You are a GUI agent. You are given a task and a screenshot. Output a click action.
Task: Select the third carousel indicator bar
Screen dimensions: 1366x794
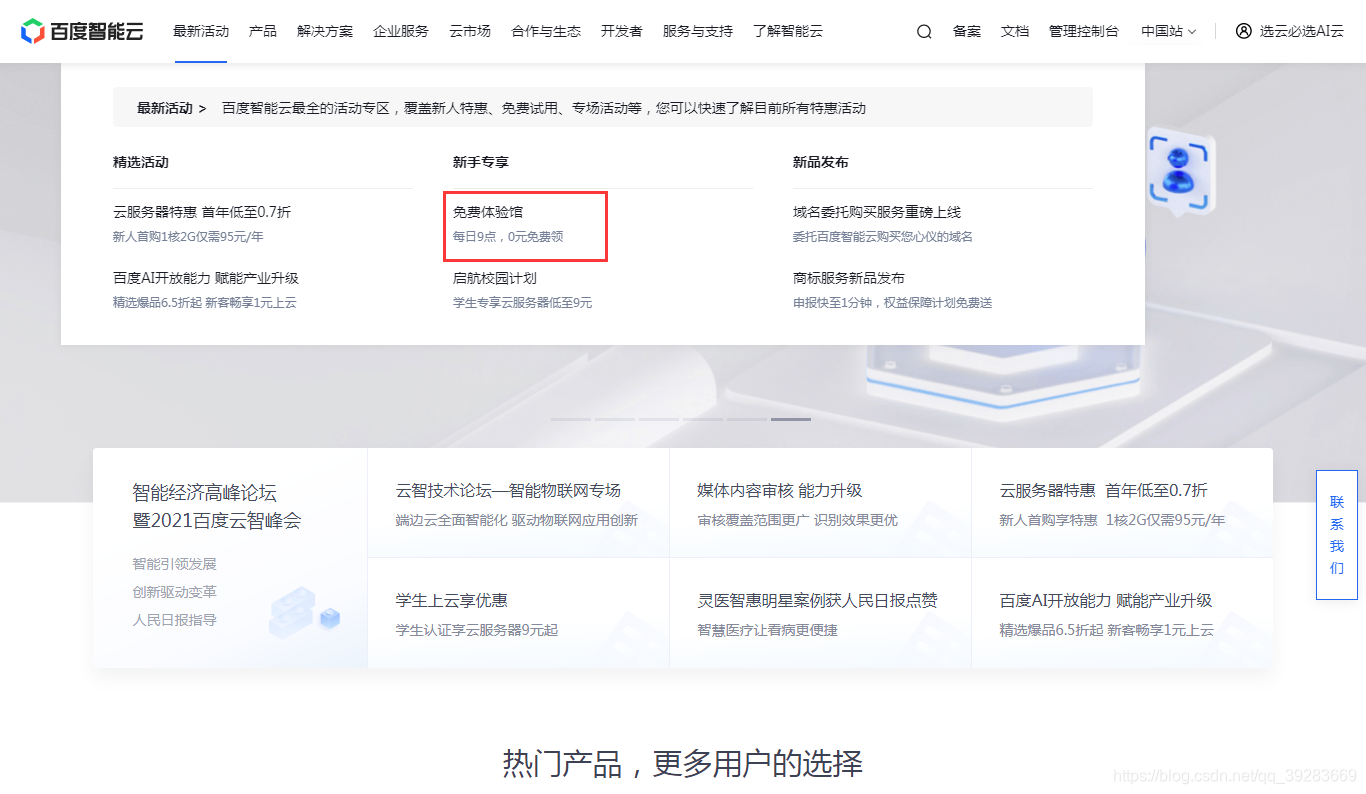659,419
